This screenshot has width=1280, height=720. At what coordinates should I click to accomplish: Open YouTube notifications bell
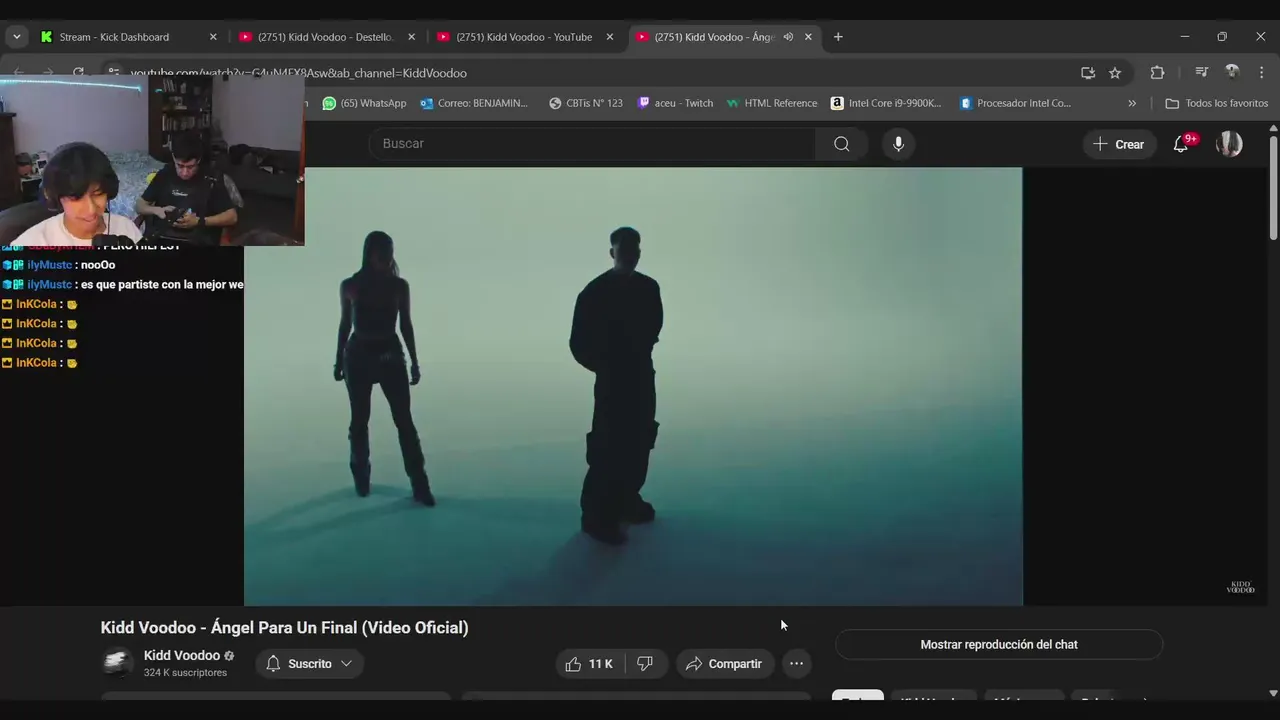pos(1181,144)
